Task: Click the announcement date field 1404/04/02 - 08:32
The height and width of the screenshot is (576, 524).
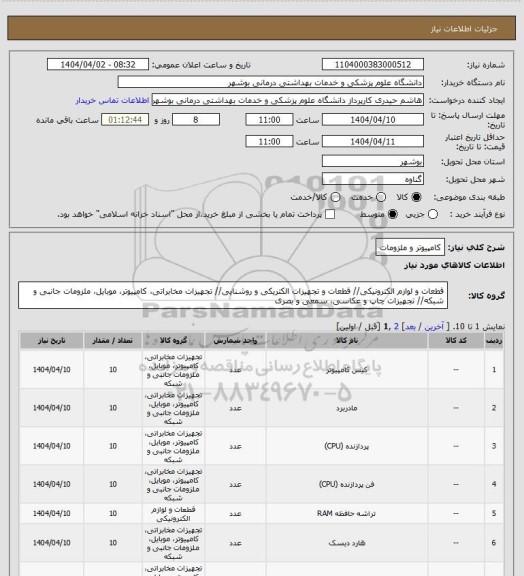Action: (x=98, y=64)
